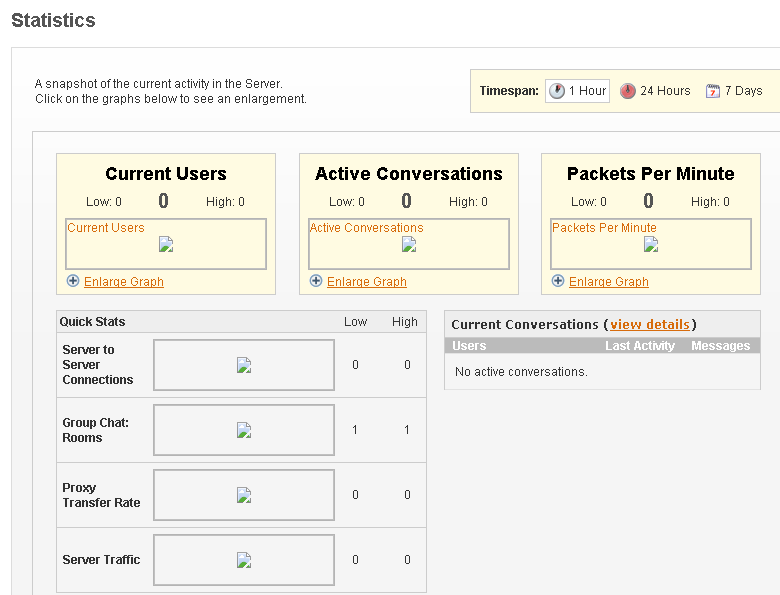This screenshot has height=595, width=780.
Task: Click plus icon under Current Users graph
Action: point(73,281)
